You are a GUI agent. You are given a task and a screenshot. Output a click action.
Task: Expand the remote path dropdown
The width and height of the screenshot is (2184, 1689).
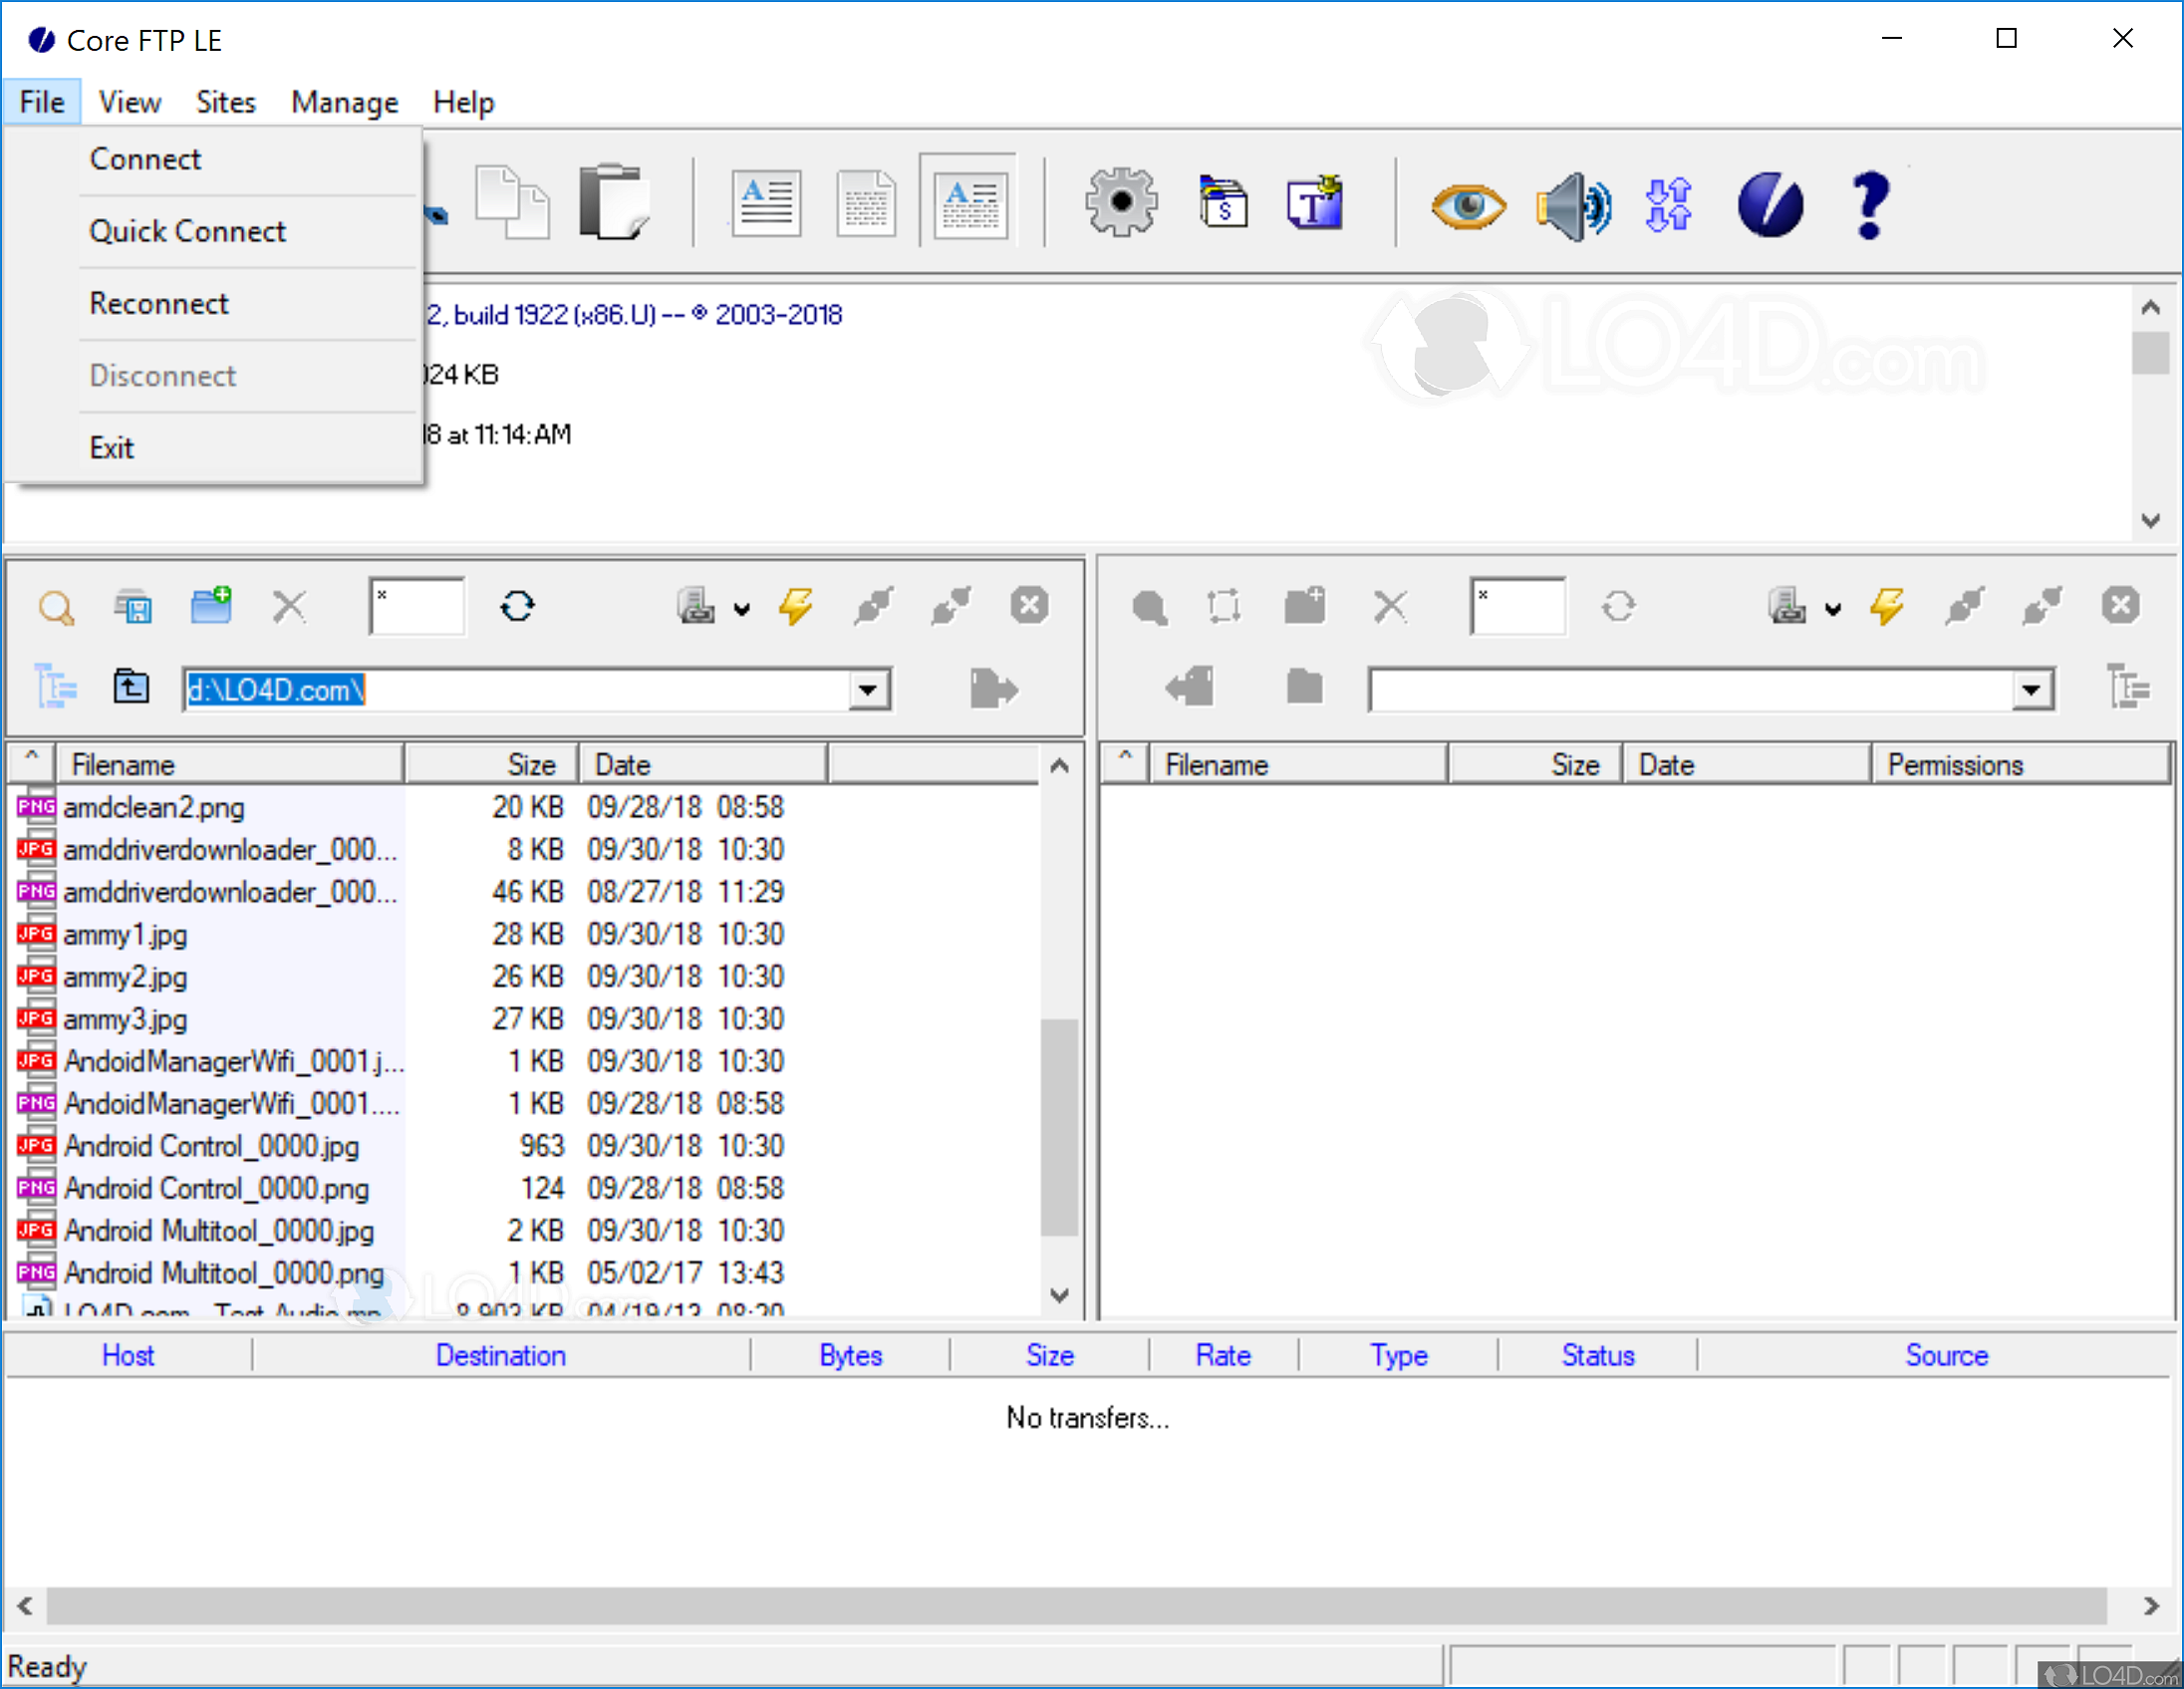2031,689
